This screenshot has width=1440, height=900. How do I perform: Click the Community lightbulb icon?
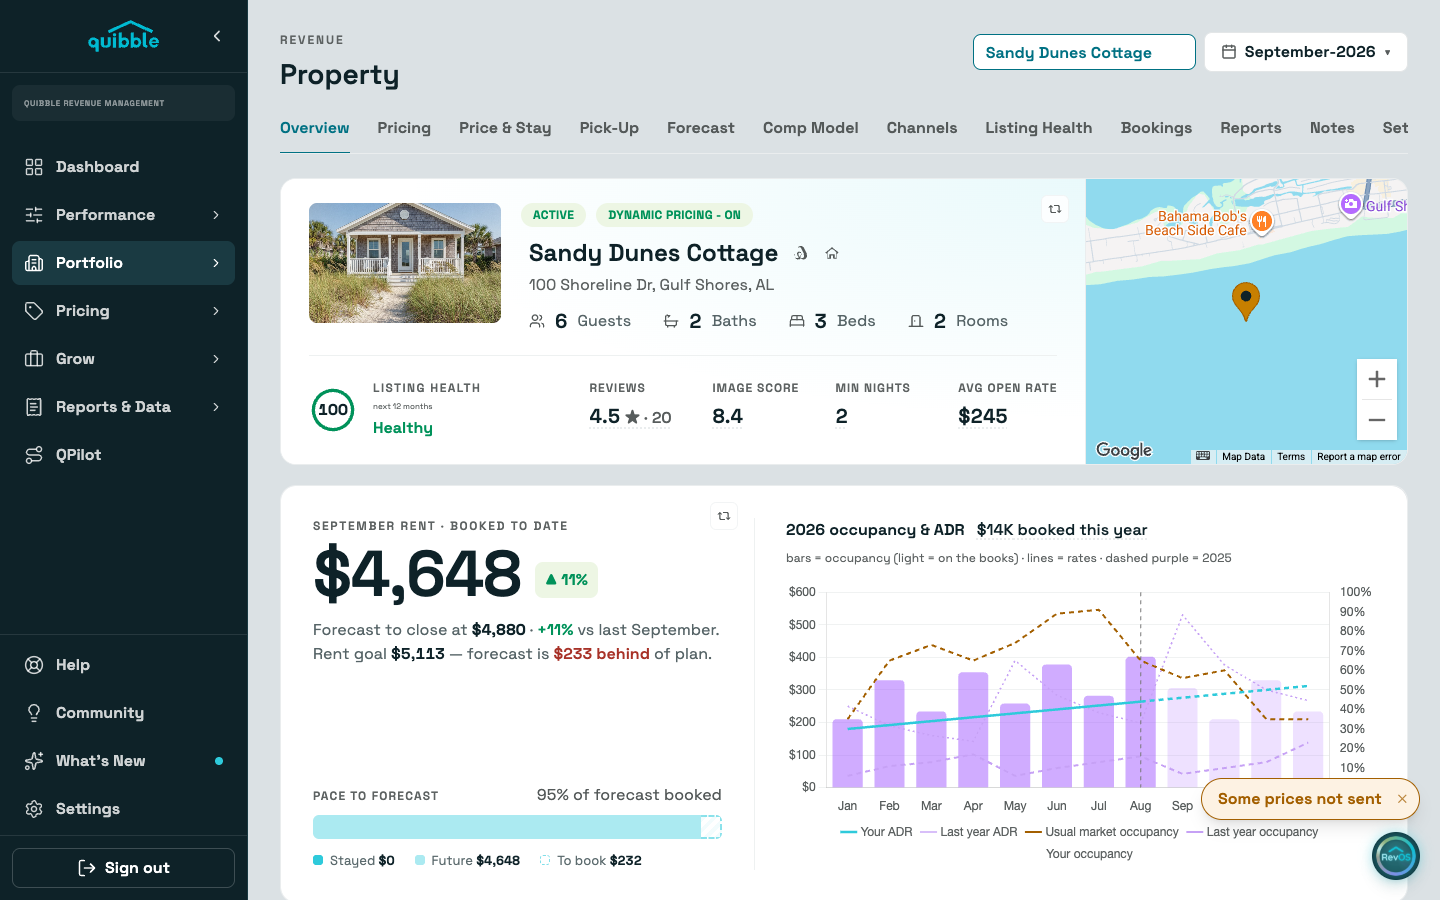tap(34, 713)
